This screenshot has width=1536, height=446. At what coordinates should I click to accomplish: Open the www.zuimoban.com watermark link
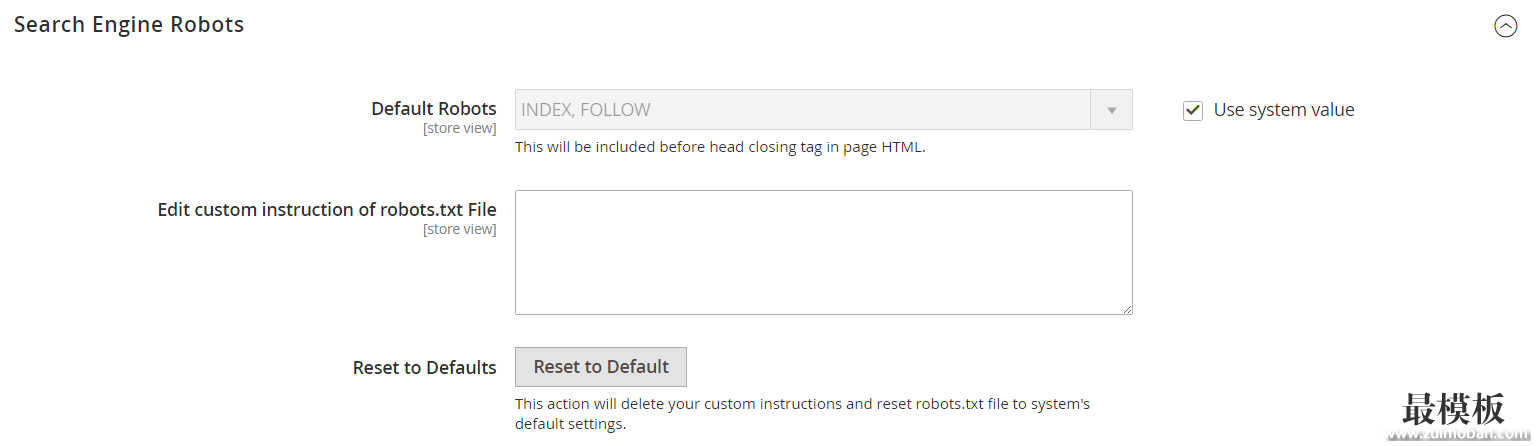tap(1459, 435)
